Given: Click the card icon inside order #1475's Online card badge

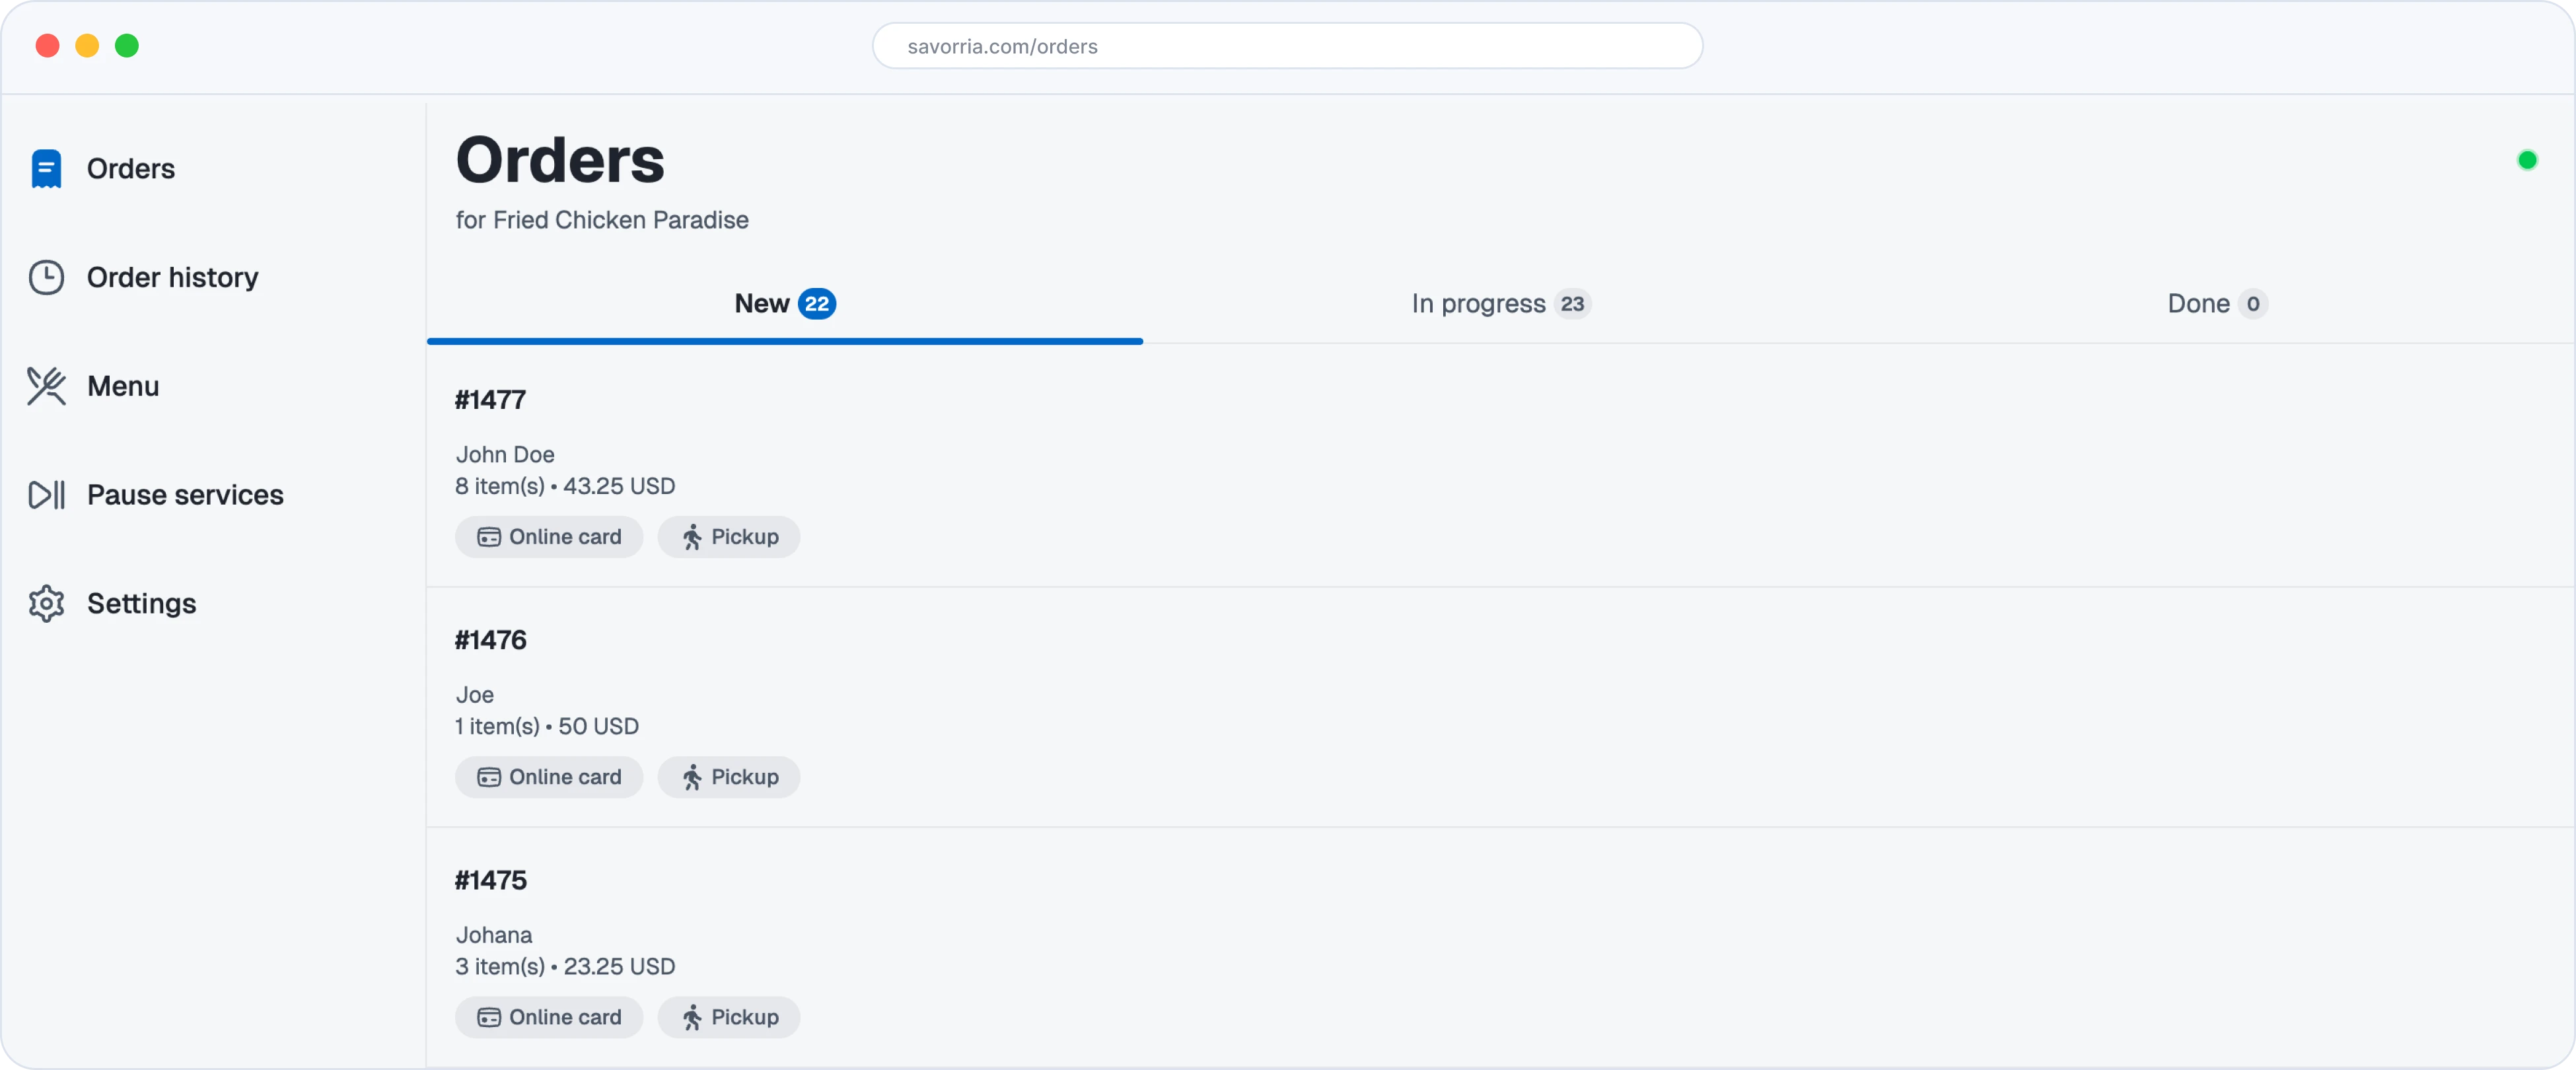Looking at the screenshot, I should 489,1017.
